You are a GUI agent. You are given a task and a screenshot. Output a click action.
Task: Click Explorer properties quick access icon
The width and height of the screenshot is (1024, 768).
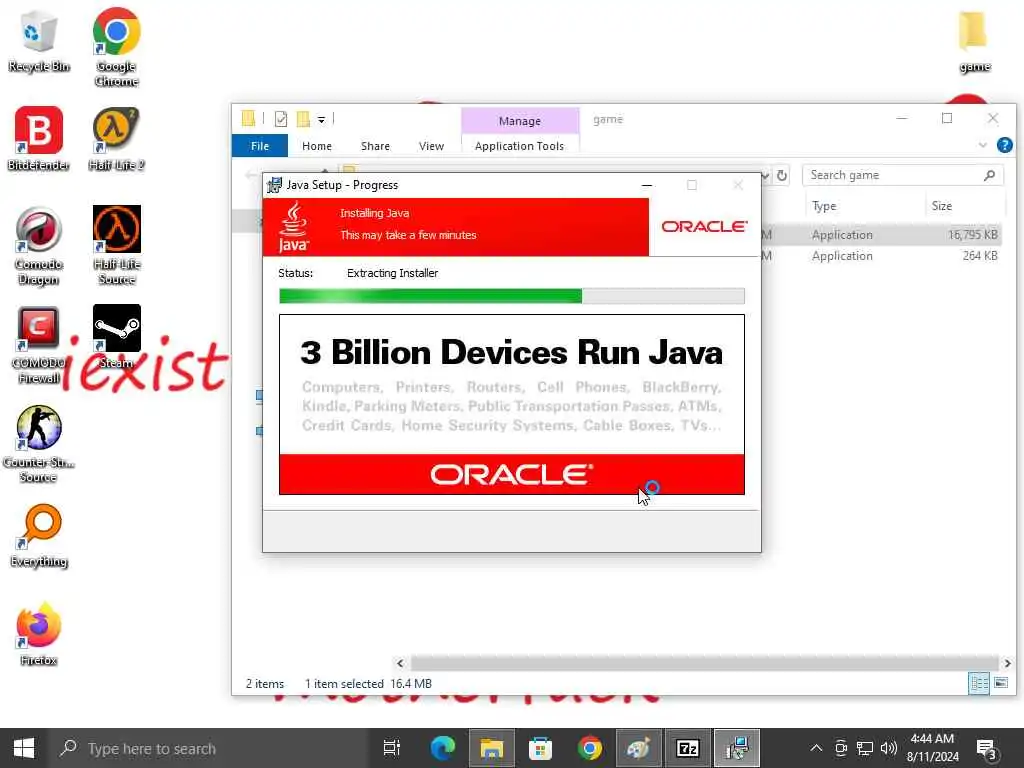(281, 119)
